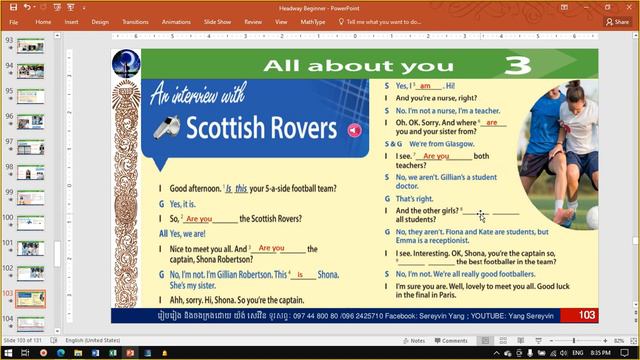Image resolution: width=640 pixels, height=360 pixels.
Task: Click the whistle image beside Scottish Rovers
Action: tap(167, 127)
